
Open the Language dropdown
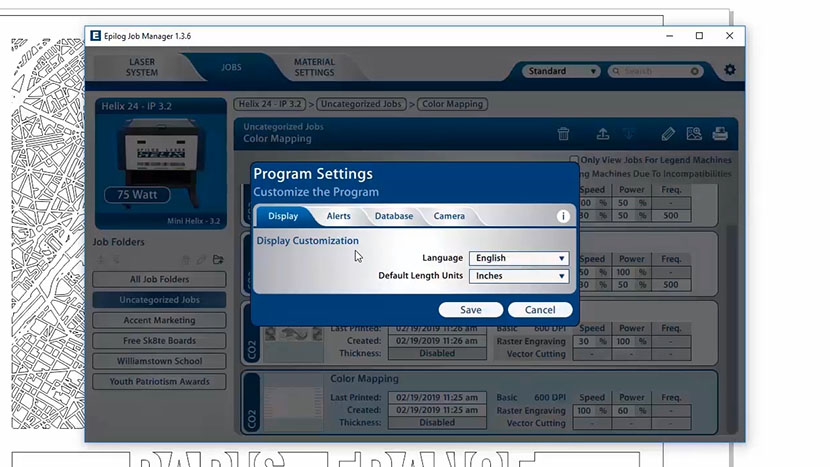(518, 258)
